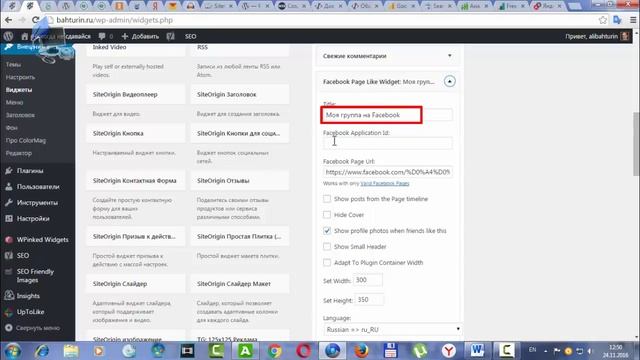Select SiteOrigin Контактная Форма widget

click(x=136, y=180)
